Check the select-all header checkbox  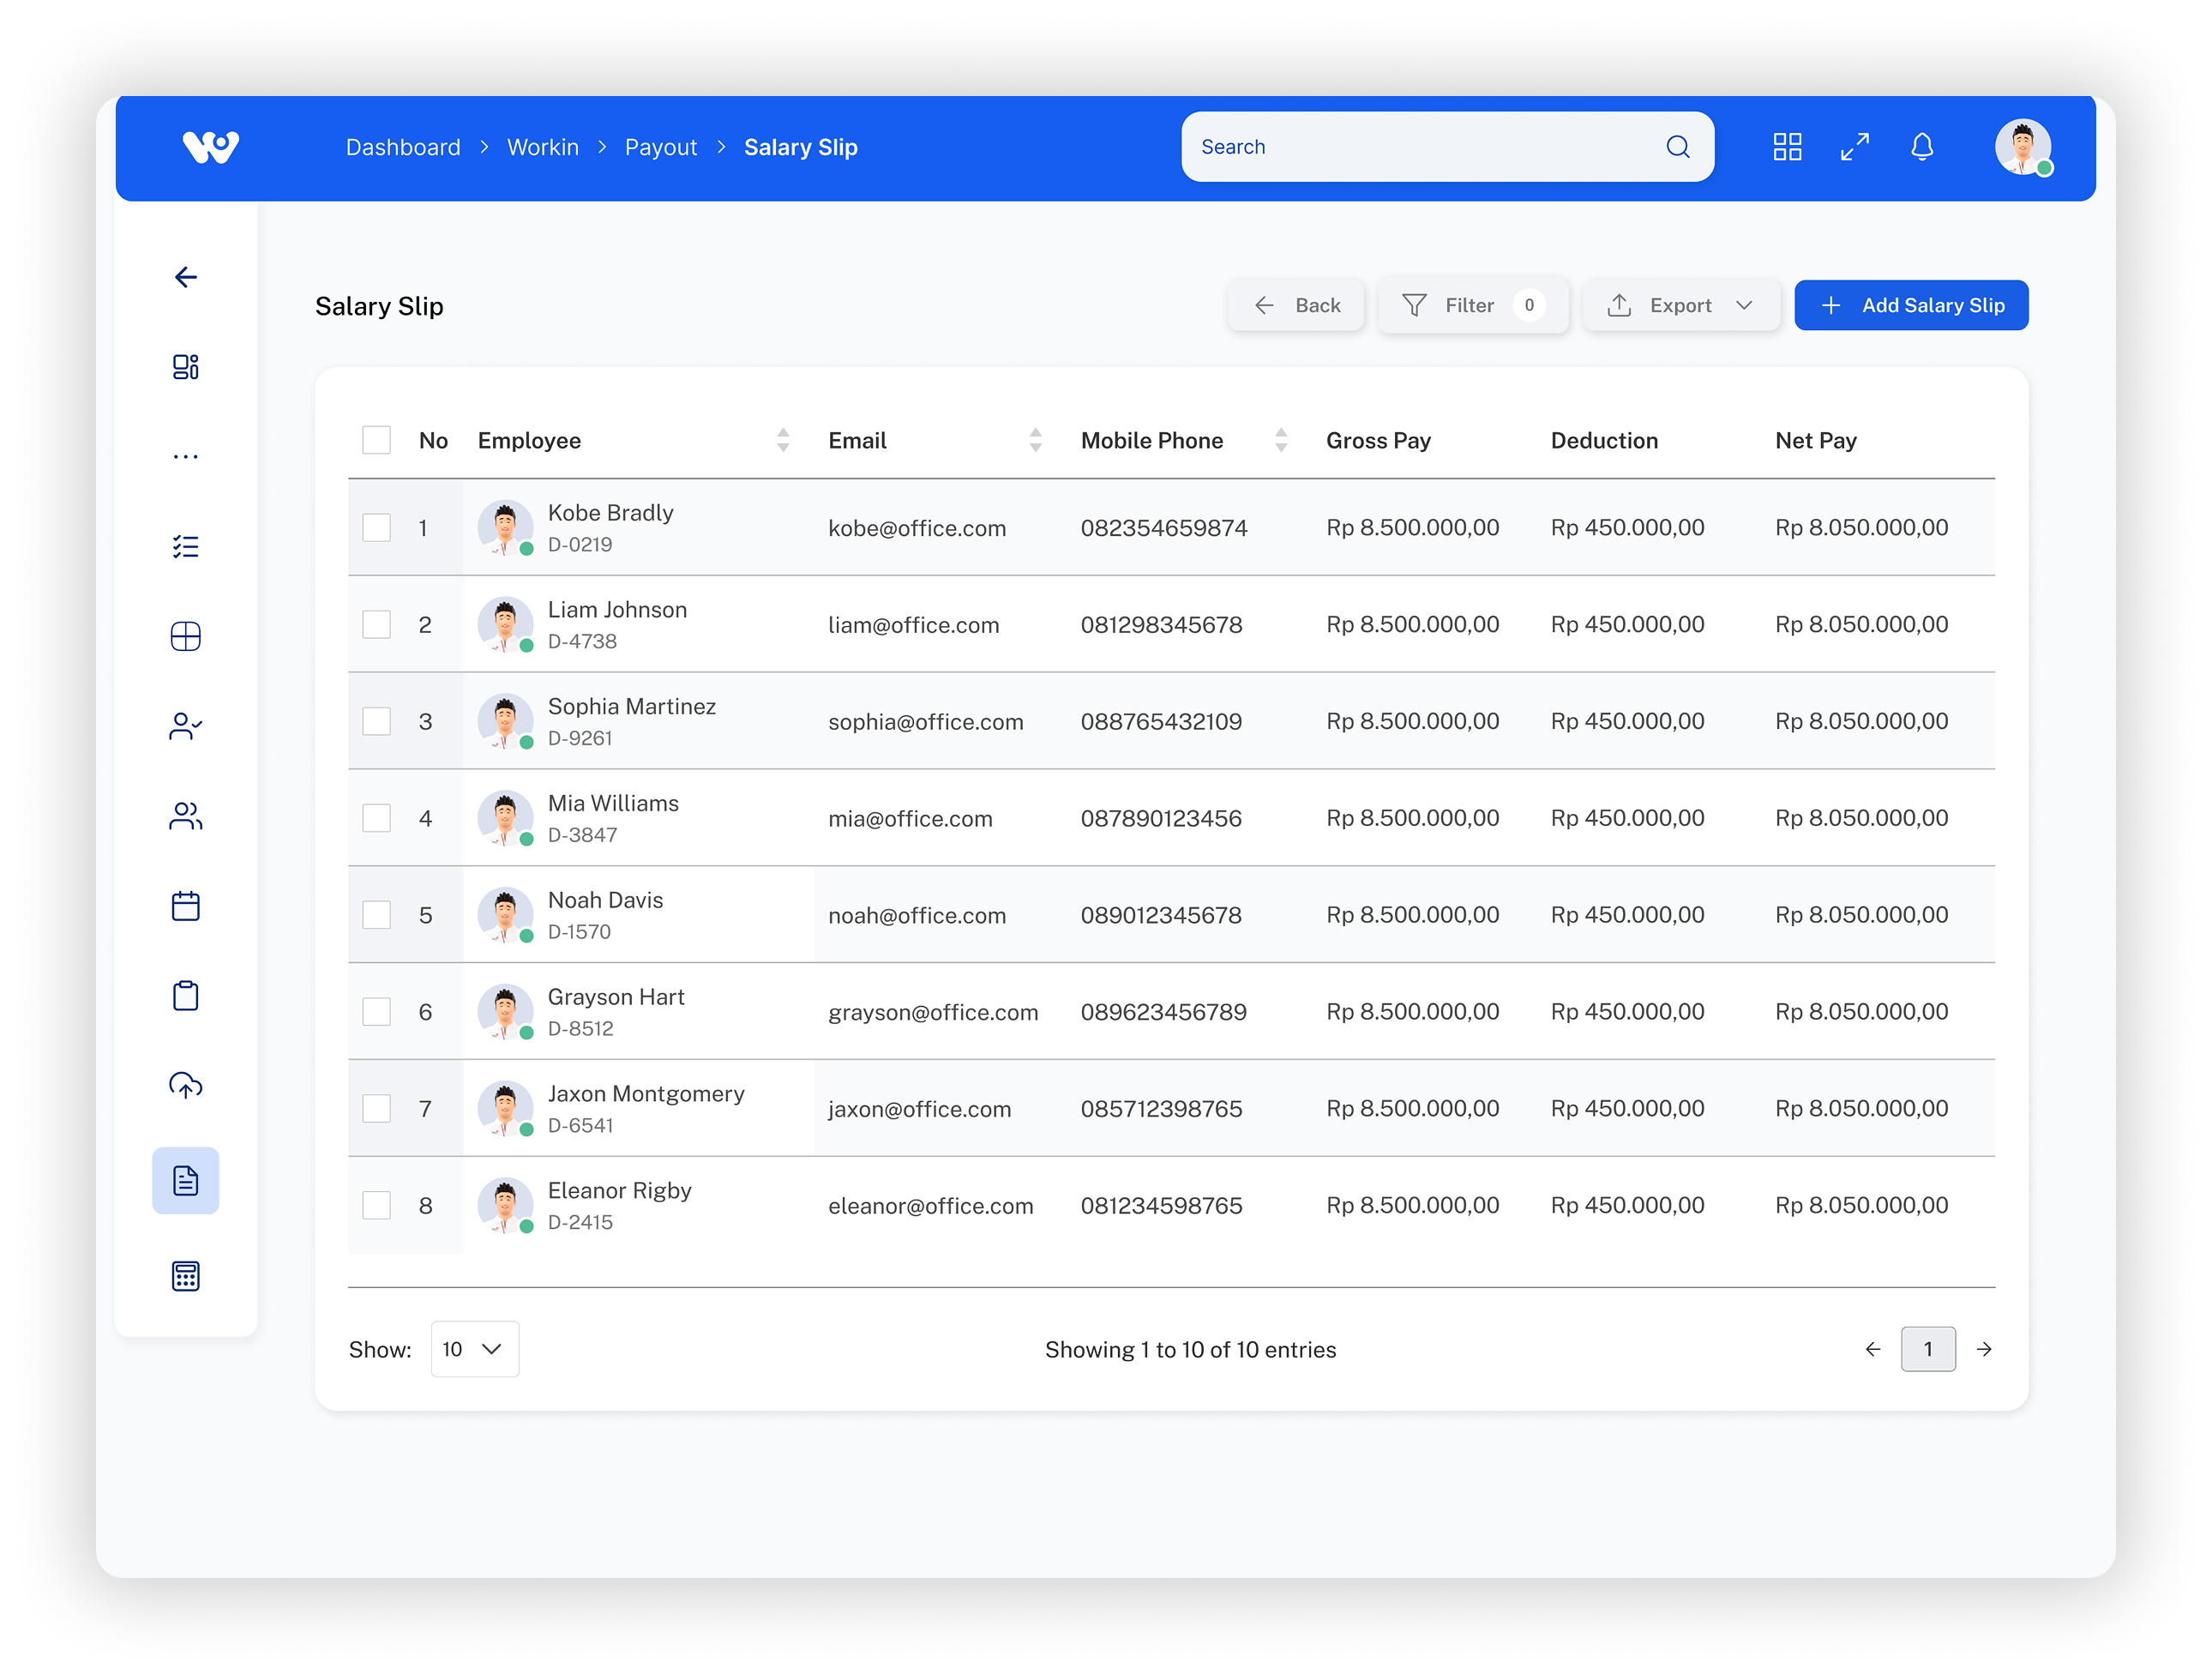(x=376, y=440)
